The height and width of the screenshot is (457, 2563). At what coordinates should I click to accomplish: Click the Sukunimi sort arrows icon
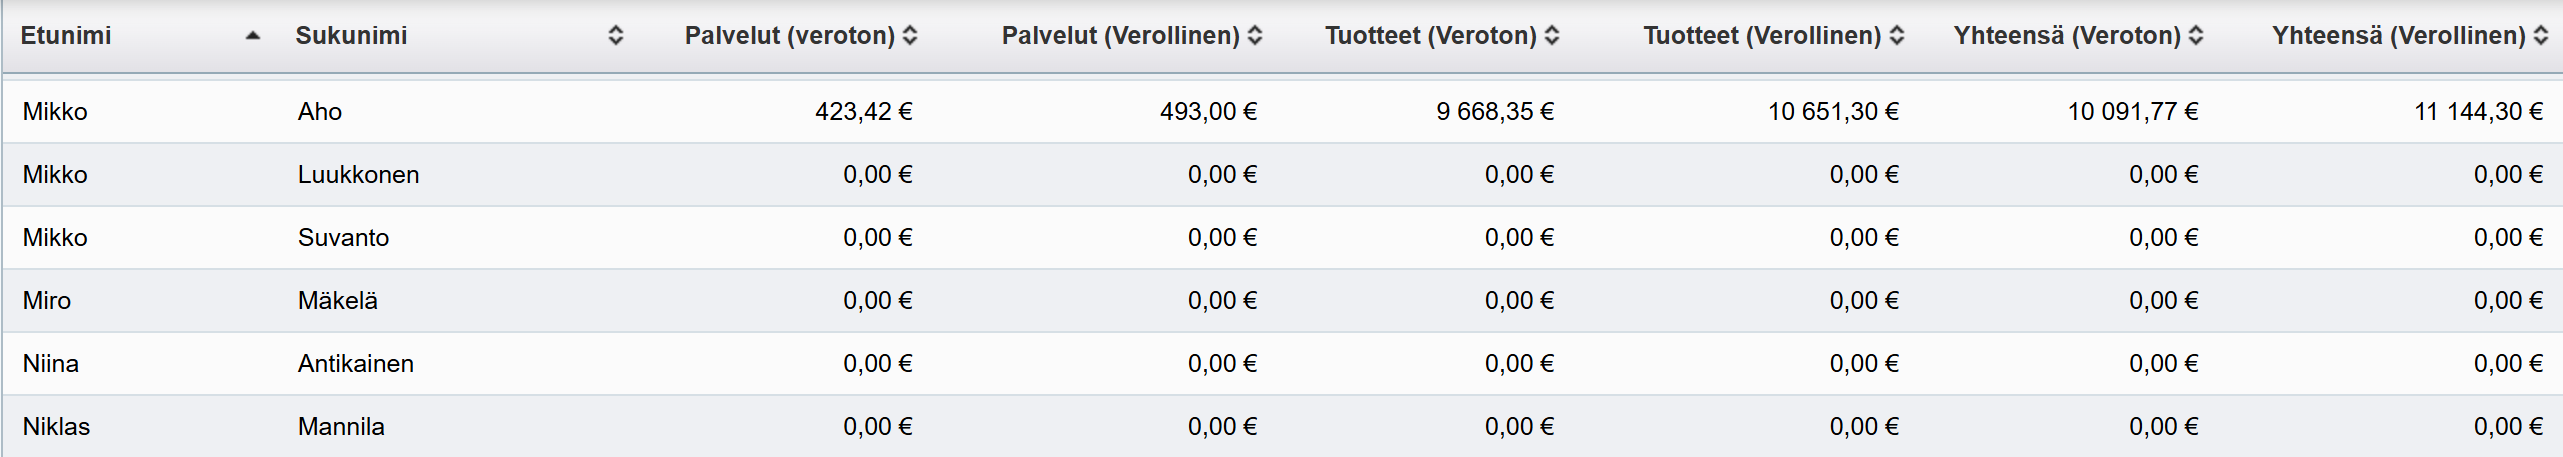(x=616, y=36)
